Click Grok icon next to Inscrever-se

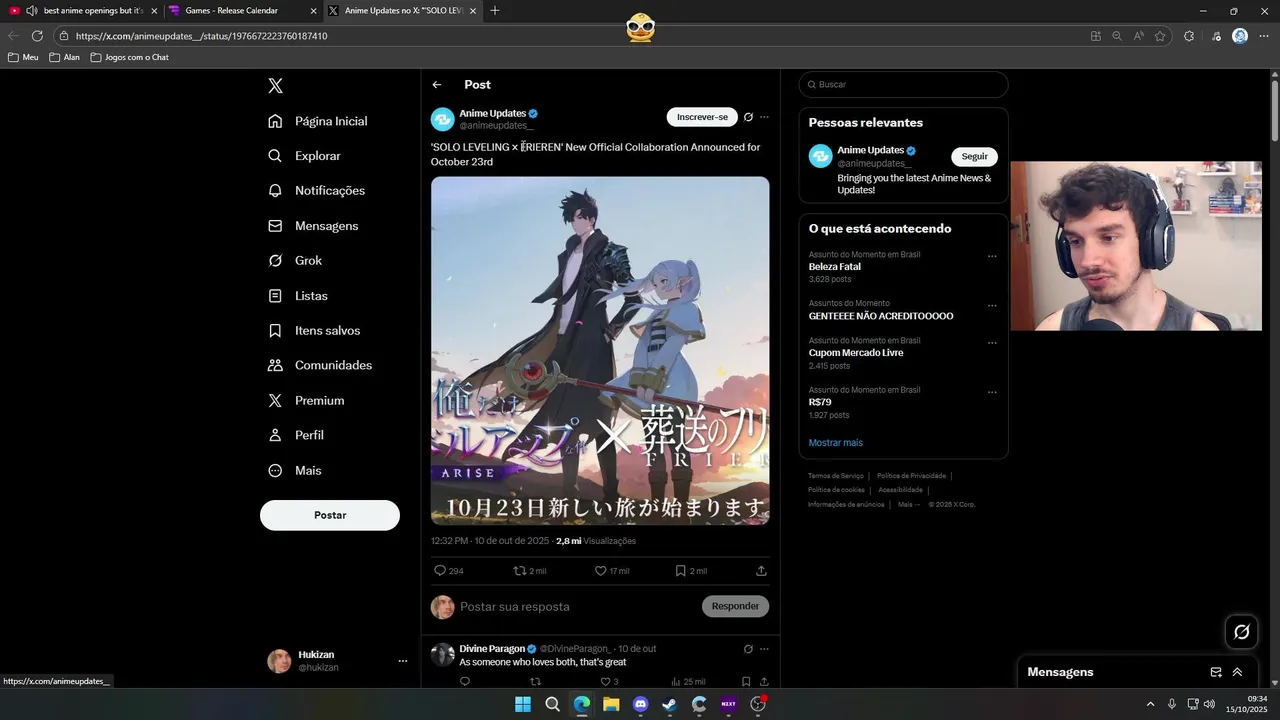(x=748, y=117)
